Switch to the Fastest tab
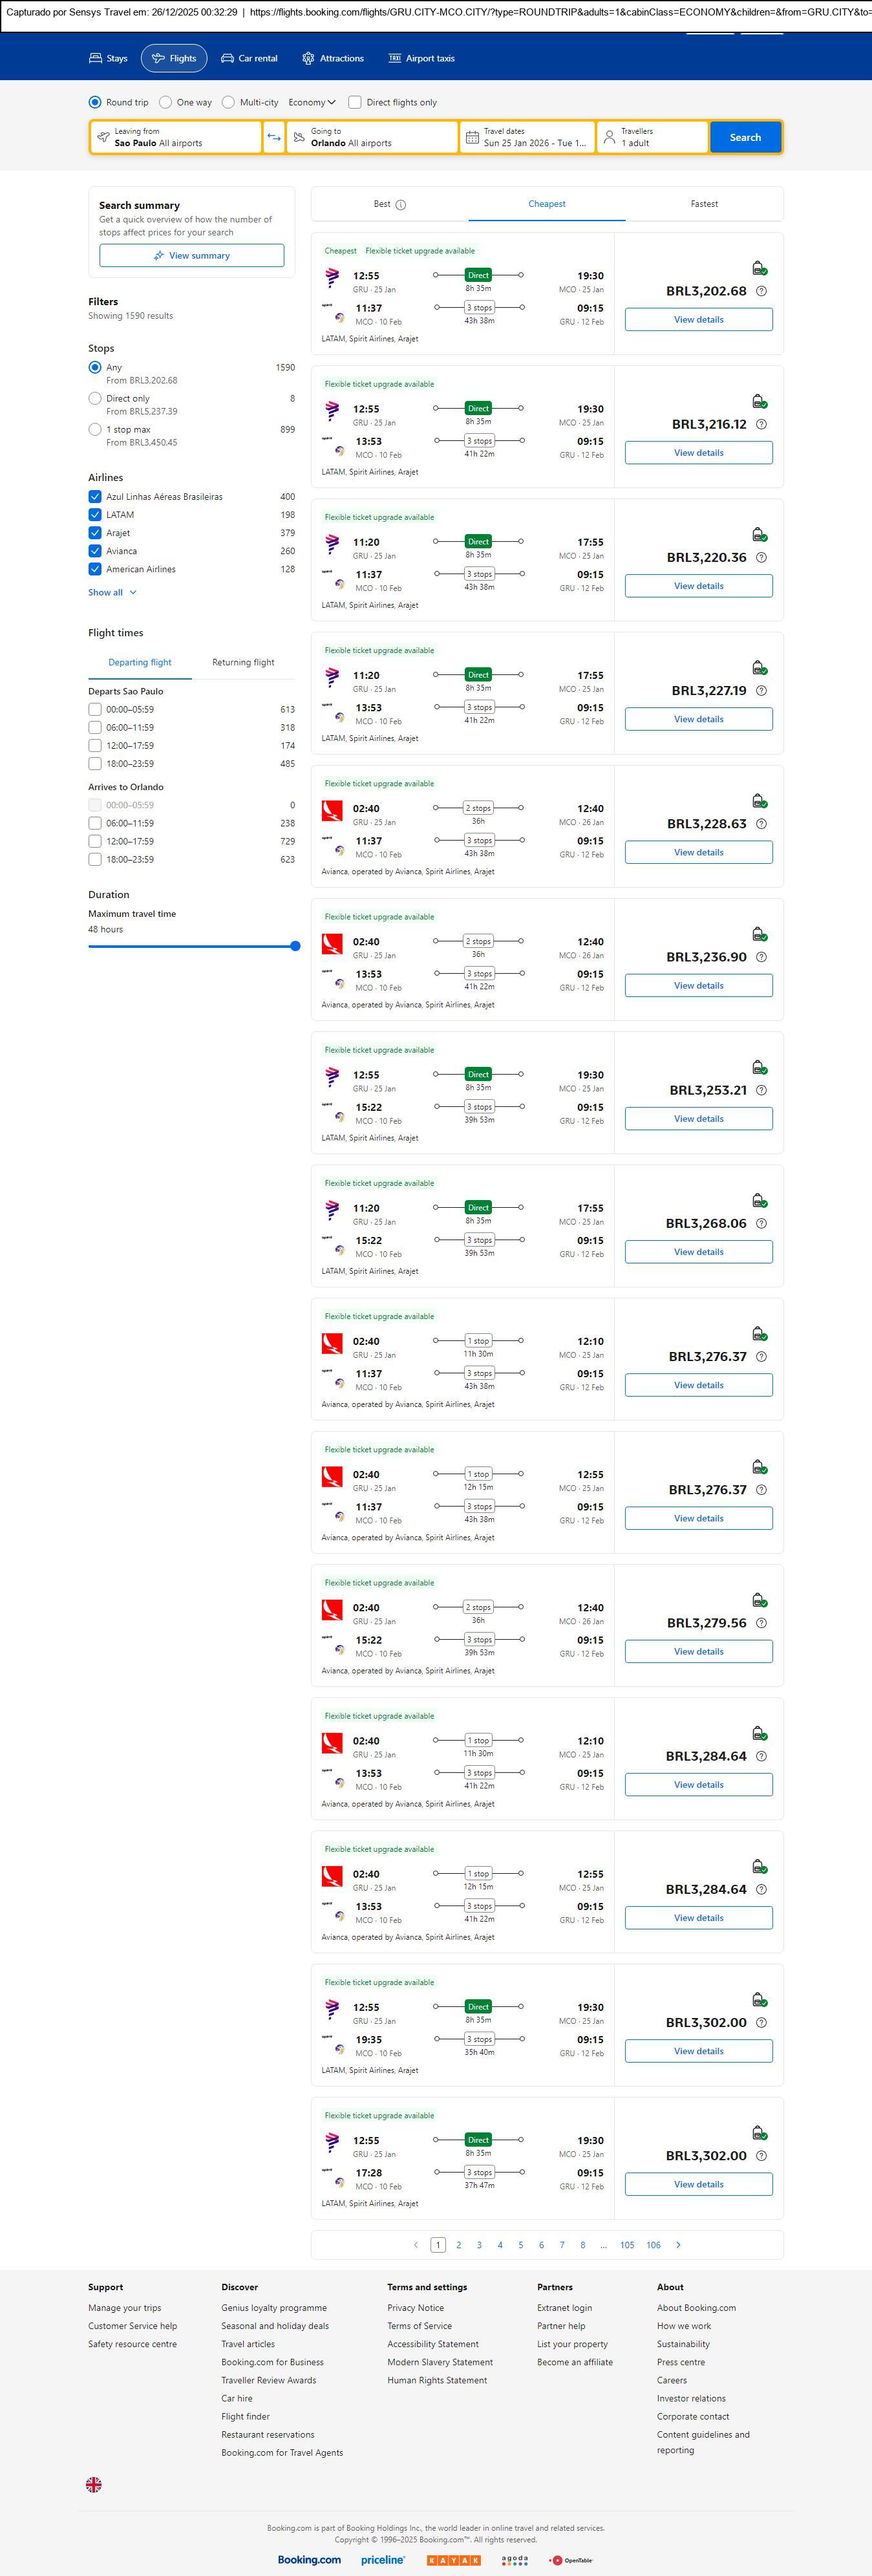Image resolution: width=872 pixels, height=2576 pixels. coord(704,204)
